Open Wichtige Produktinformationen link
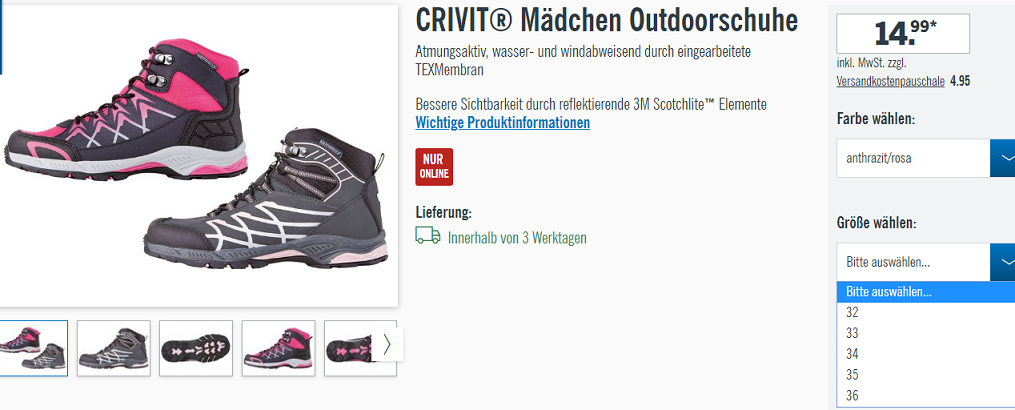 click(502, 122)
